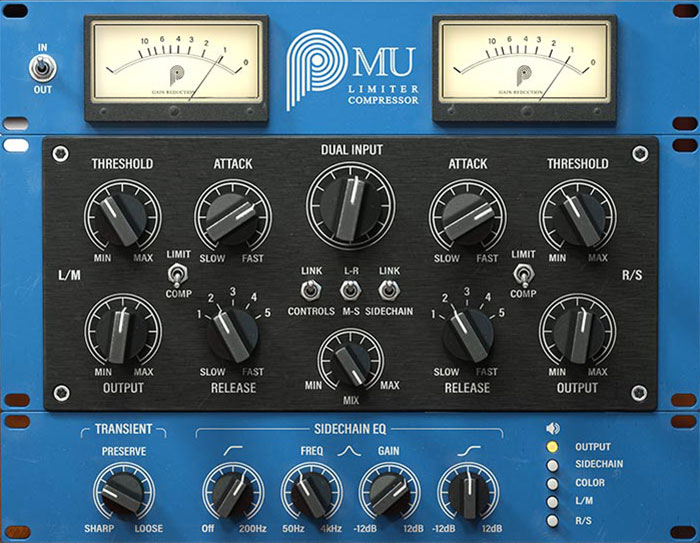Screen dimensions: 700x543
Task: Click the 200Hz label
Action: (253, 529)
